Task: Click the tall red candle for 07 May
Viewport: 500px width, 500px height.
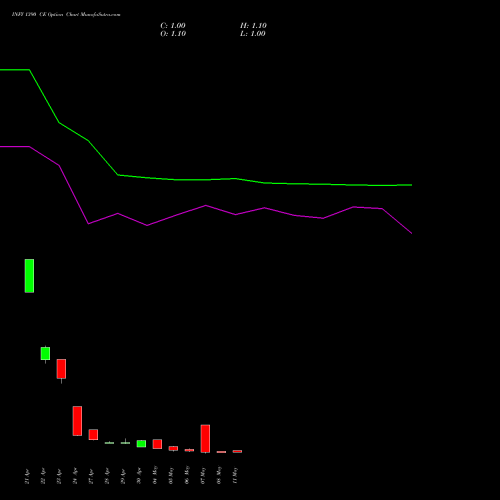Action: pyautogui.click(x=205, y=439)
